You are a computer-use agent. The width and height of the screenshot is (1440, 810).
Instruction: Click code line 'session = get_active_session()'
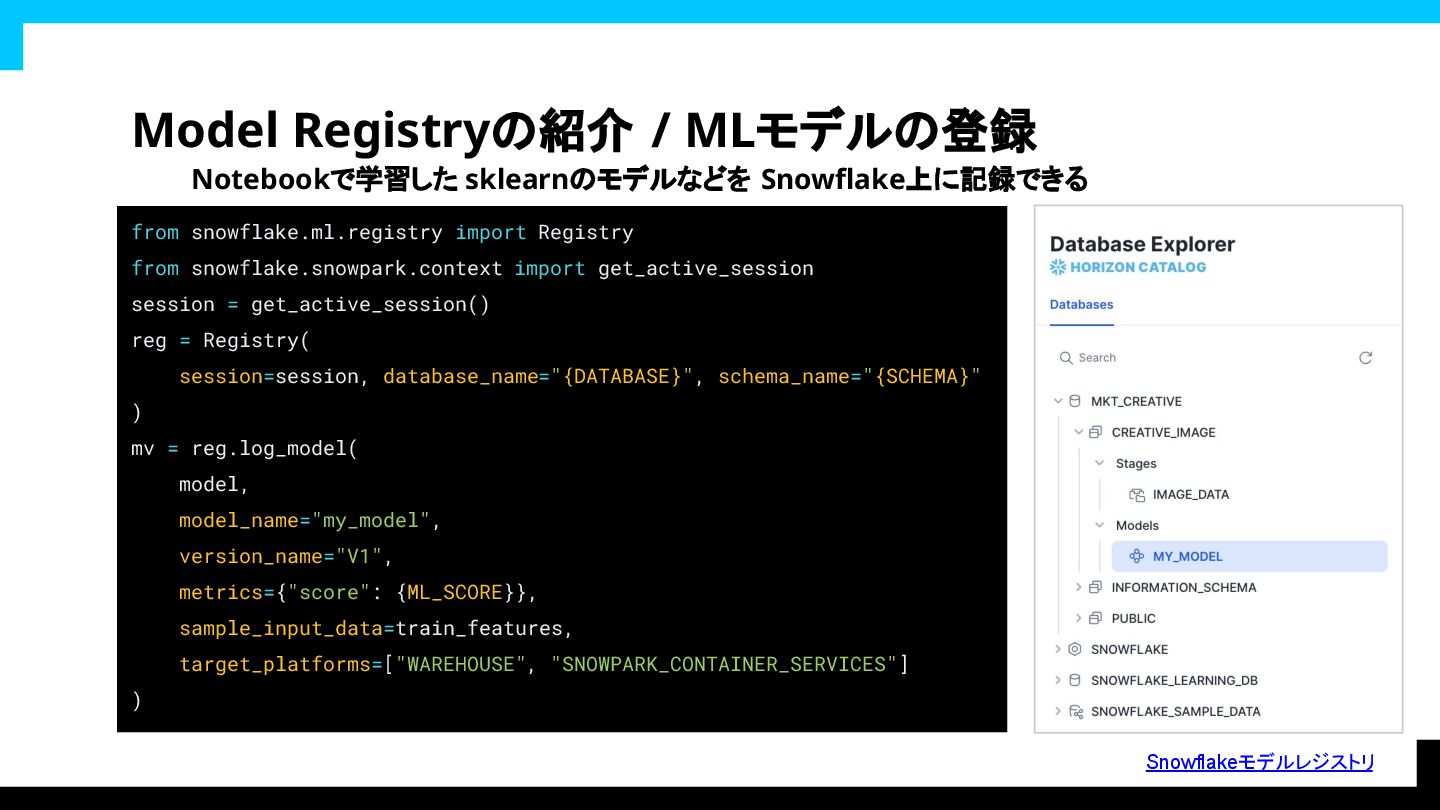311,304
